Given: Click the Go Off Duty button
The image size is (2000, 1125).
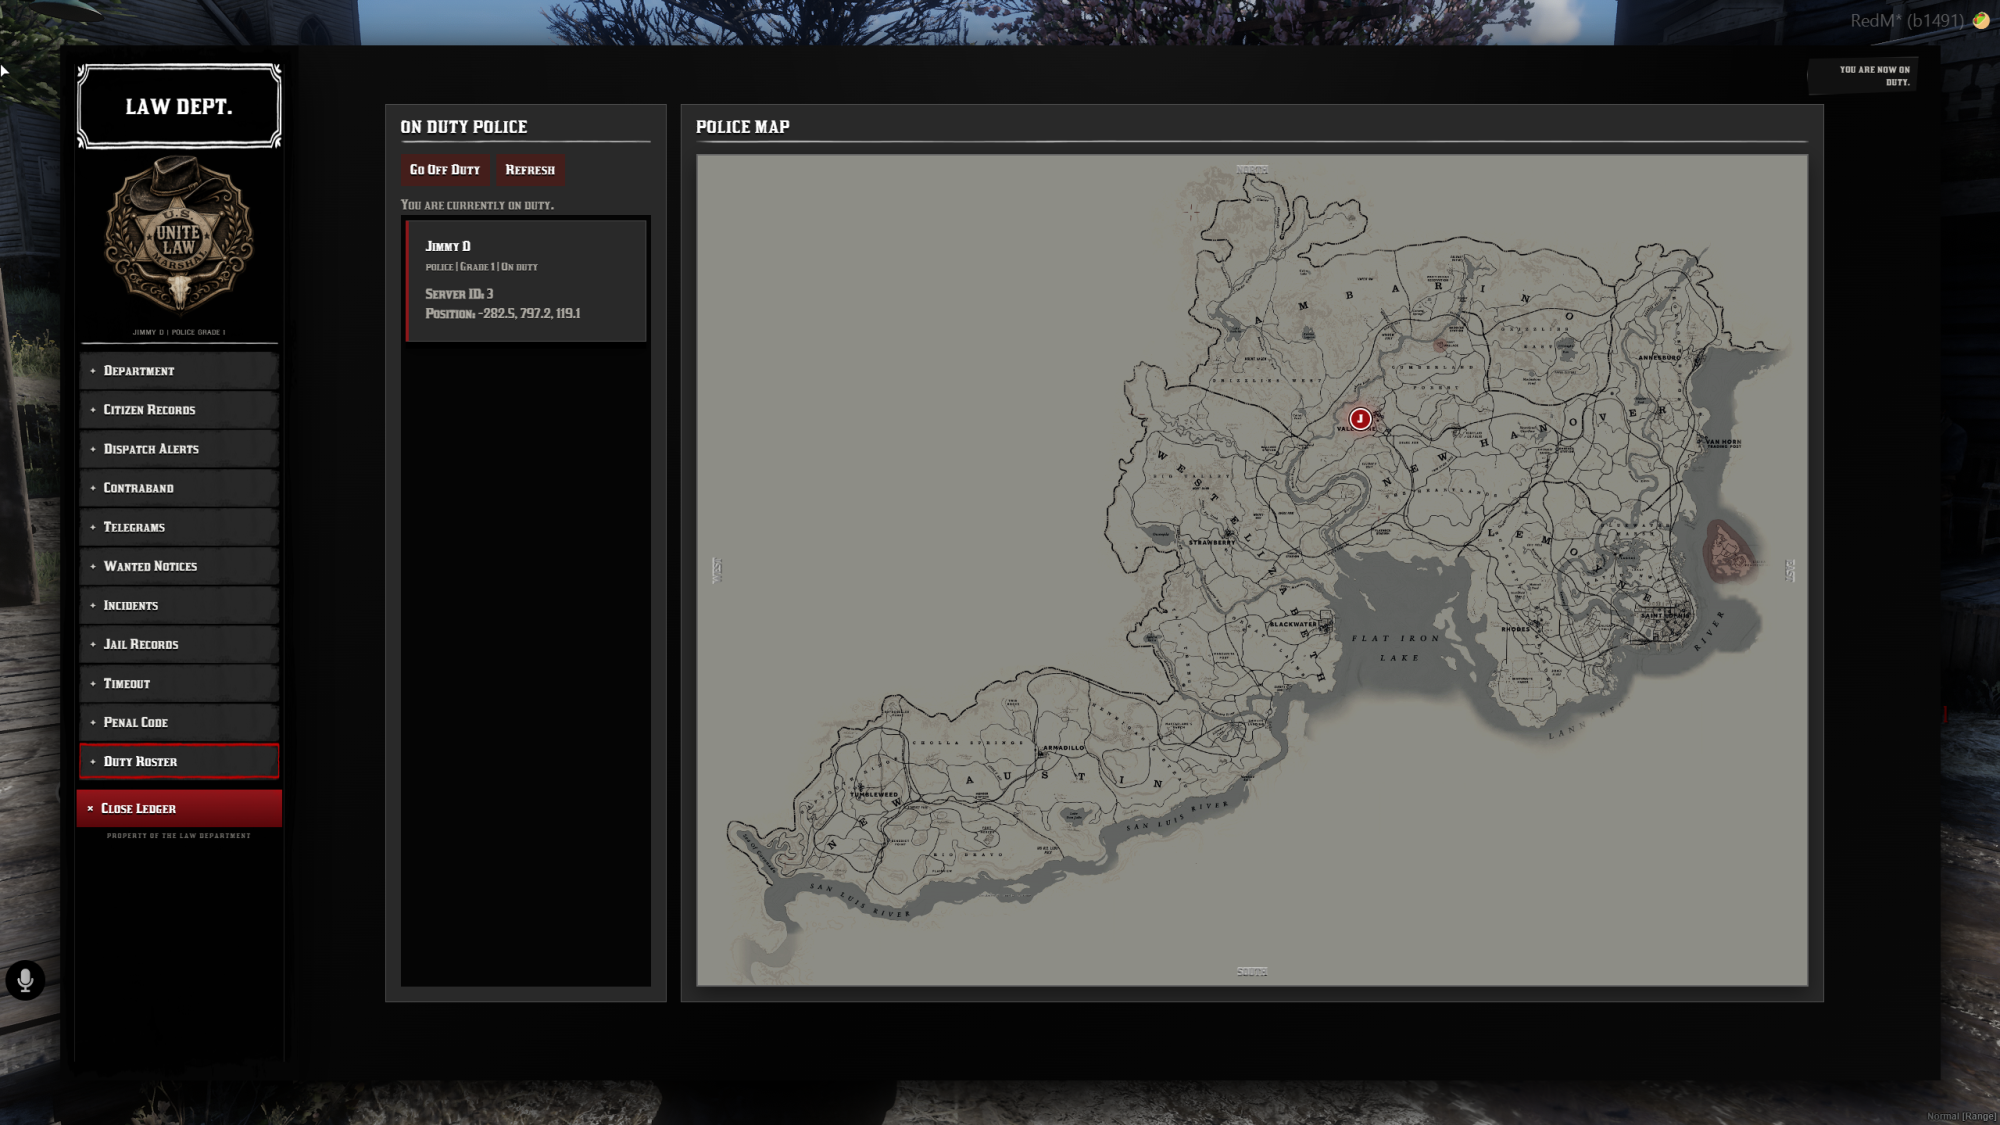Looking at the screenshot, I should point(445,170).
